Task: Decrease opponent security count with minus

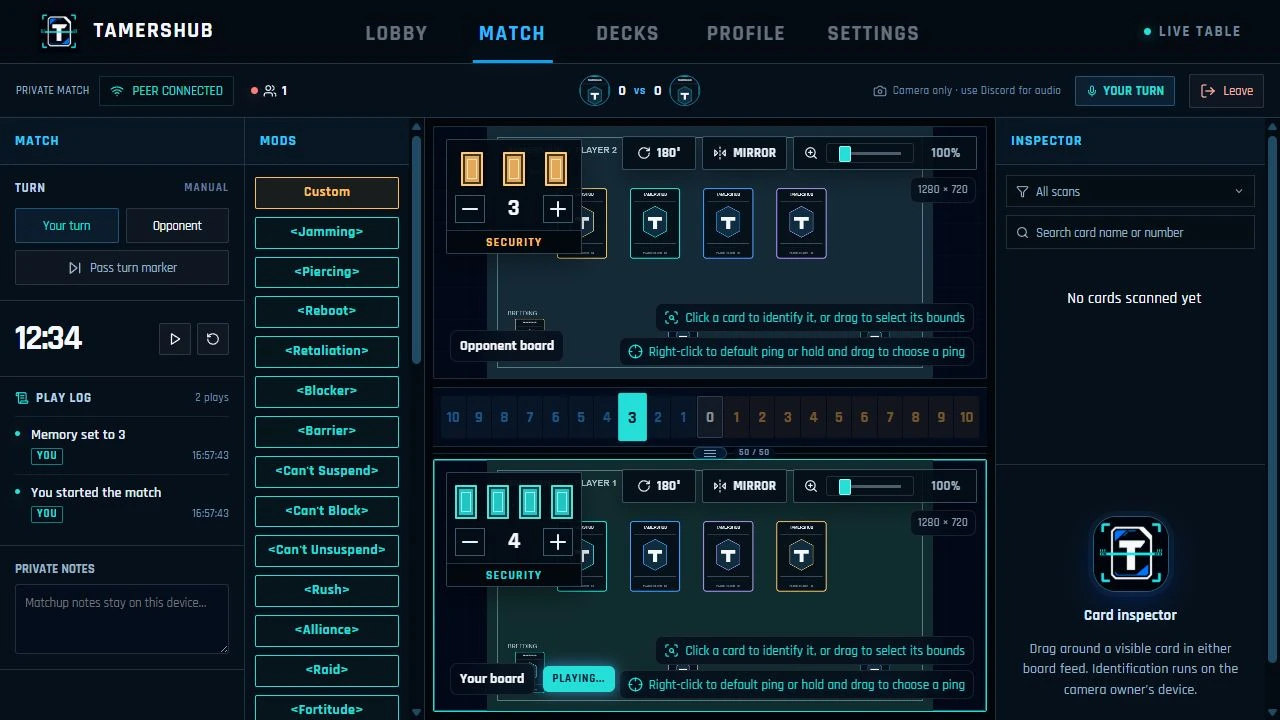Action: [470, 208]
